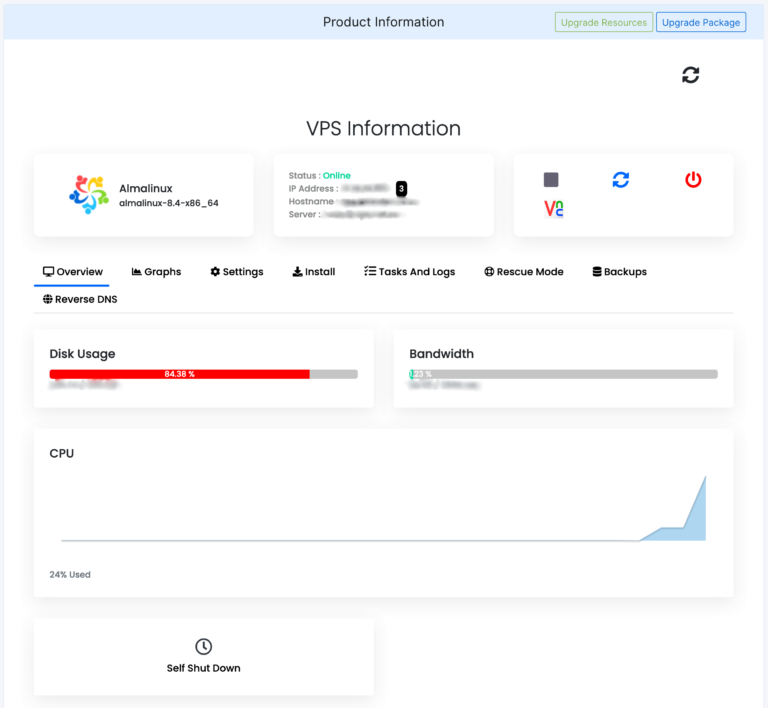Open the Backups tab
Viewport: 768px width, 708px height.
619,272
